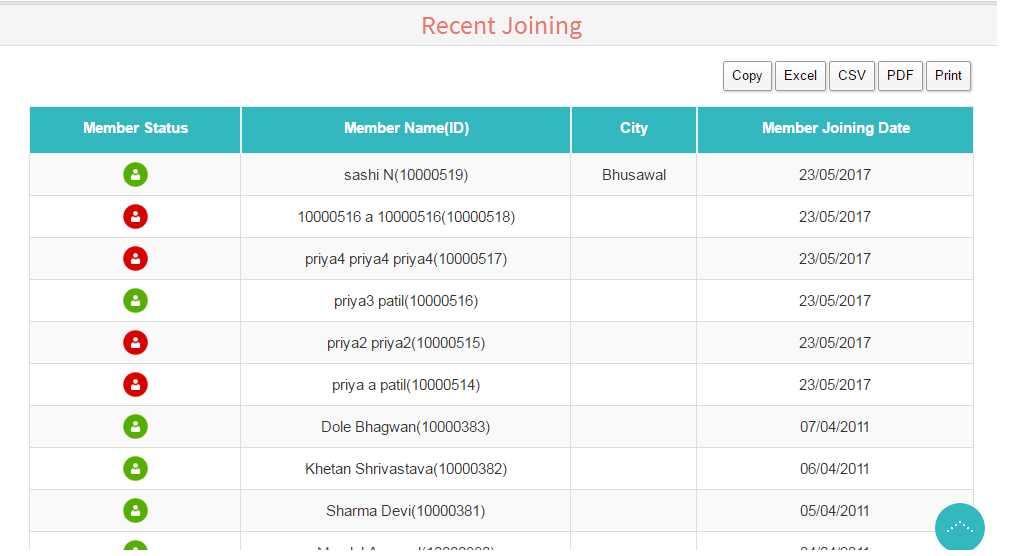Click green status icon for Khetan Shrivastava
The image size is (1011, 556).
tap(136, 469)
